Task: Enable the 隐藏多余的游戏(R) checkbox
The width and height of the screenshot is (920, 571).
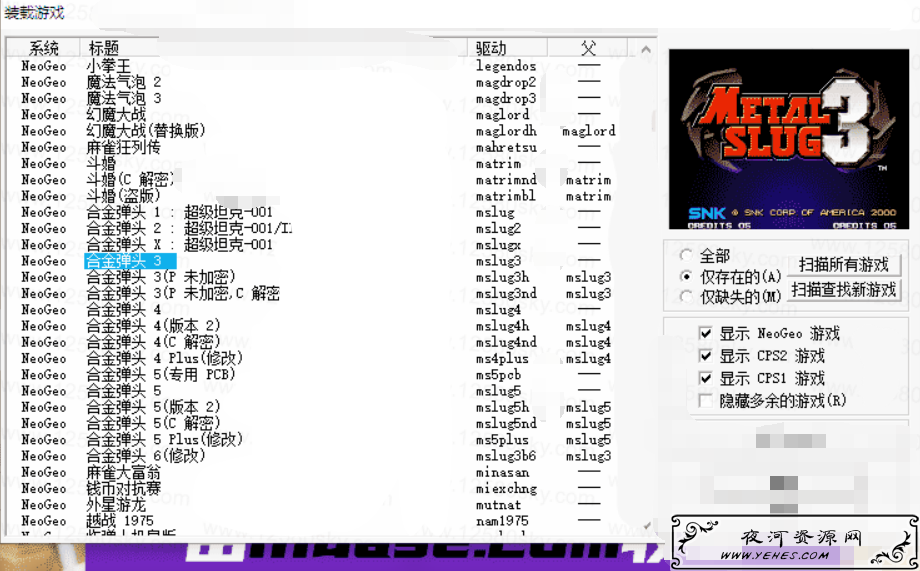Action: point(706,401)
